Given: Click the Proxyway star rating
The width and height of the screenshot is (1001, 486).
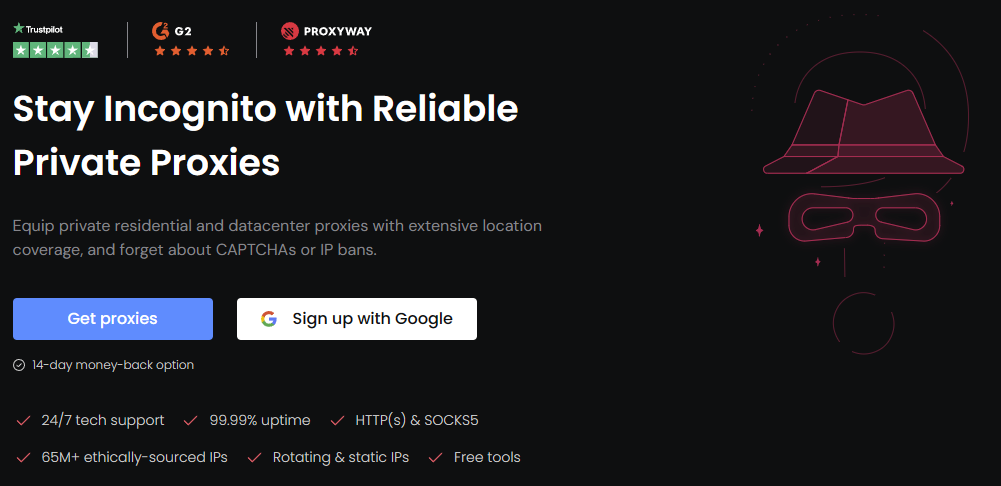Looking at the screenshot, I should tap(320, 50).
